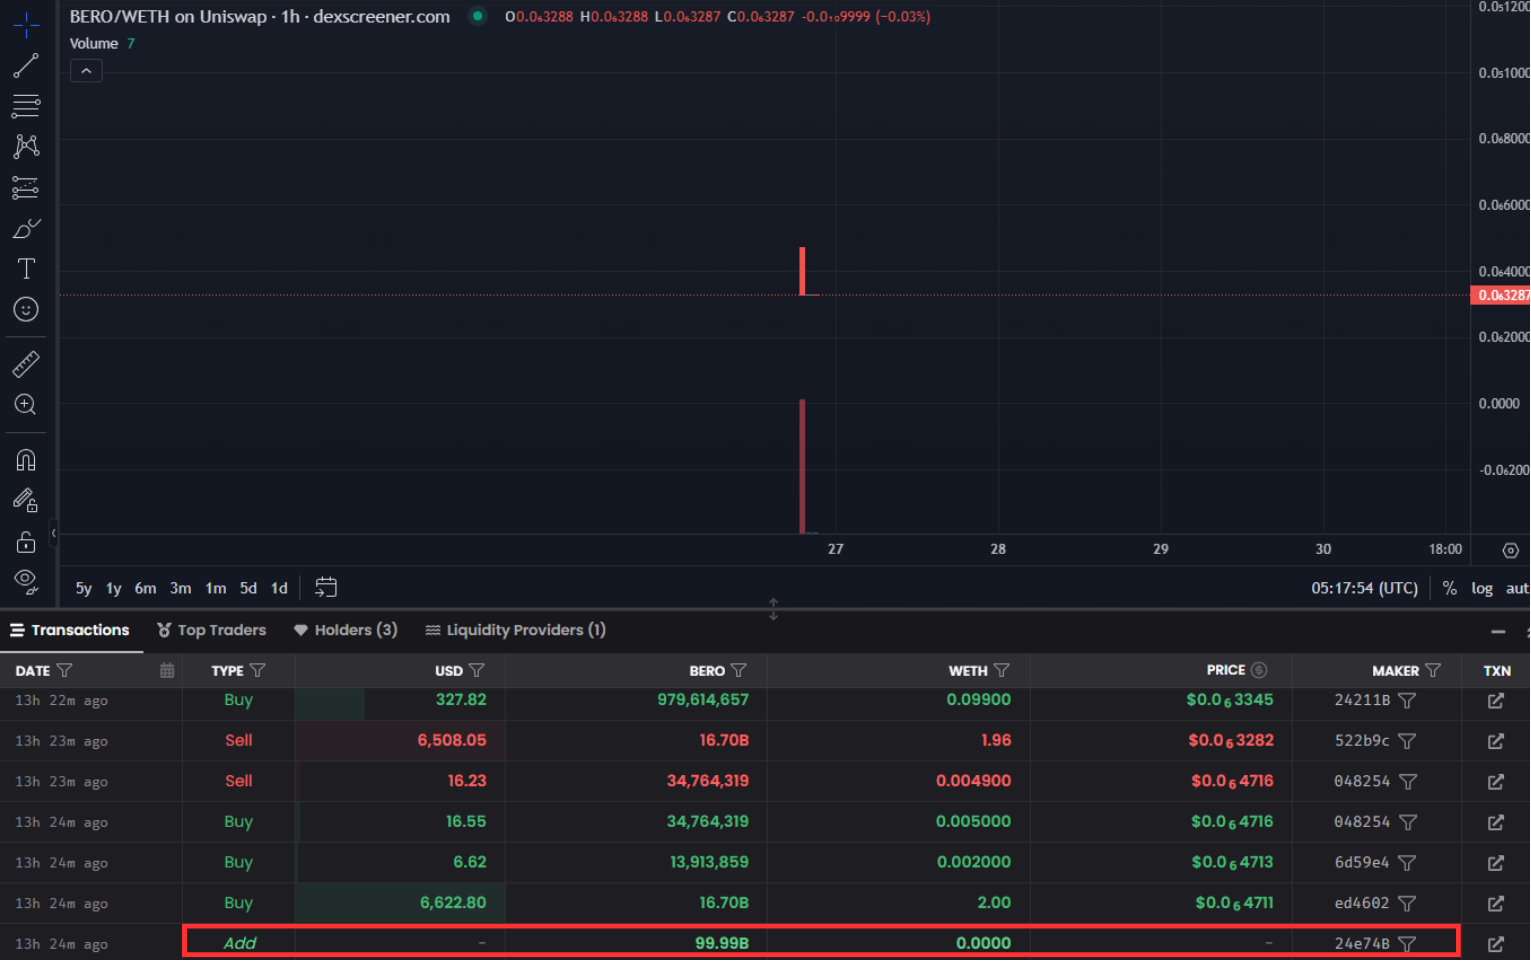The image size is (1531, 961).
Task: Click the 0.0₆3287 current price label
Action: pyautogui.click(x=1500, y=295)
